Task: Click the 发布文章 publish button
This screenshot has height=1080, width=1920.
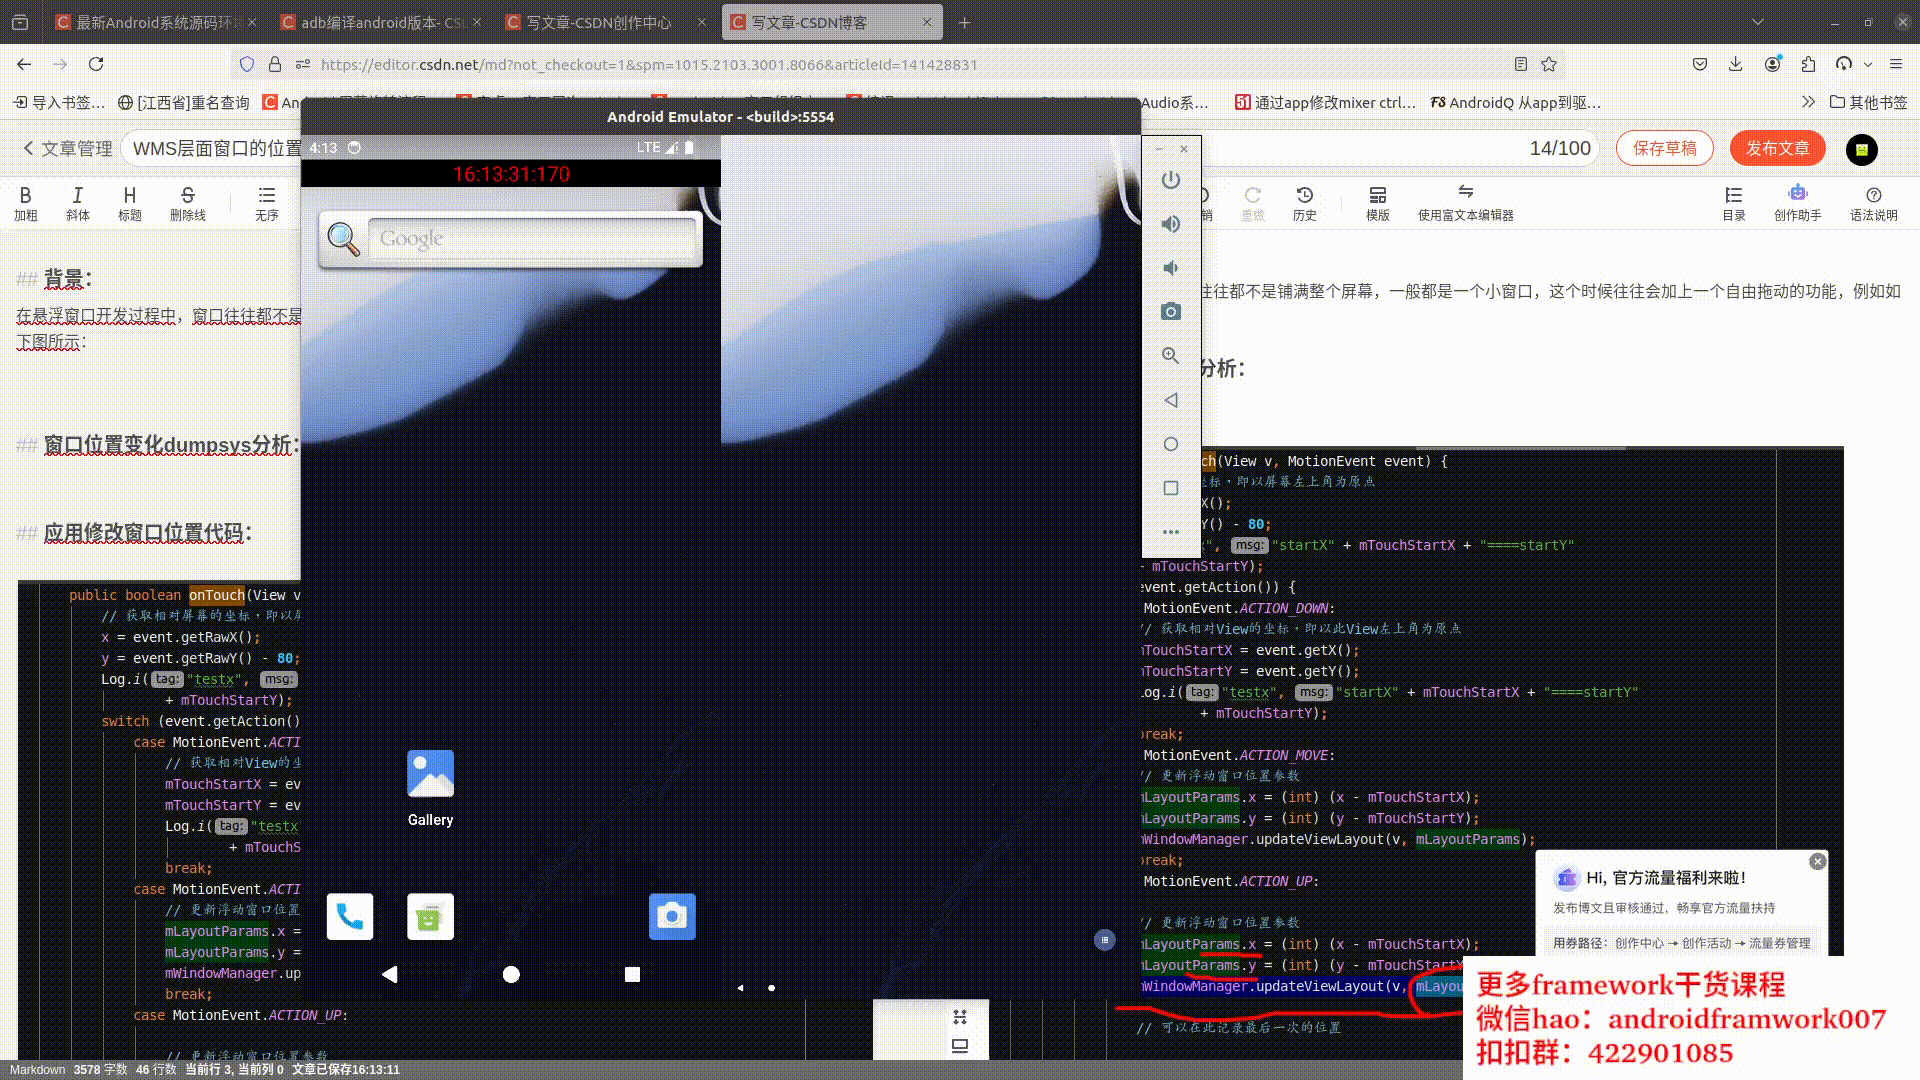Action: (1777, 148)
